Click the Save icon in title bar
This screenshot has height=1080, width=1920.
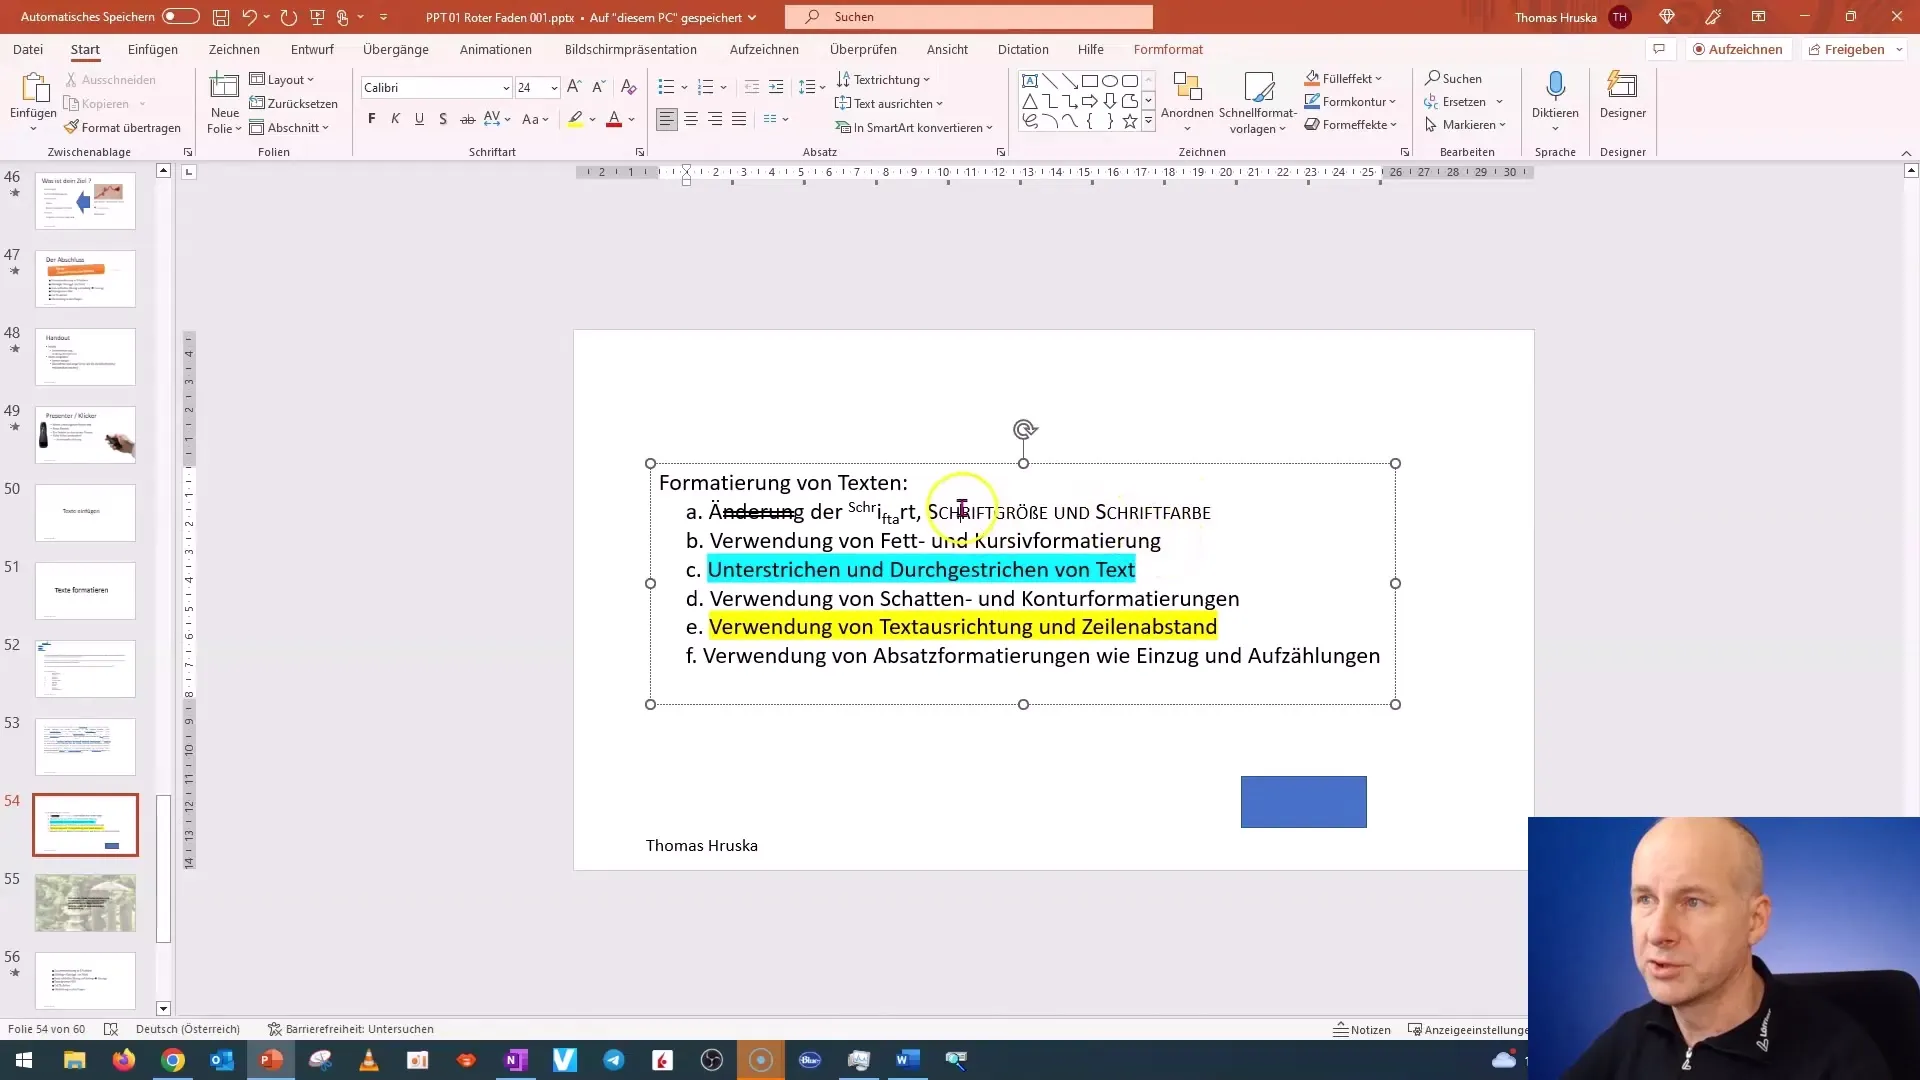click(x=221, y=17)
